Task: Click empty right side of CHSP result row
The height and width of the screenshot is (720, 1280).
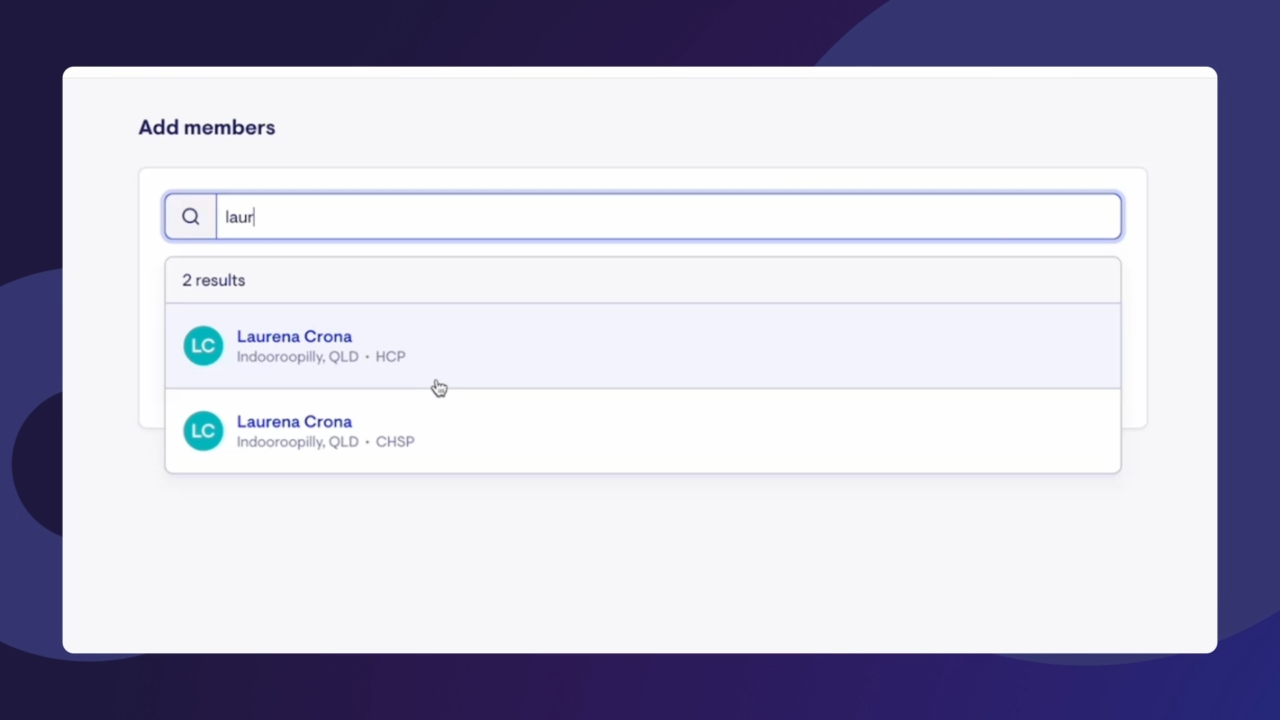Action: (950, 431)
